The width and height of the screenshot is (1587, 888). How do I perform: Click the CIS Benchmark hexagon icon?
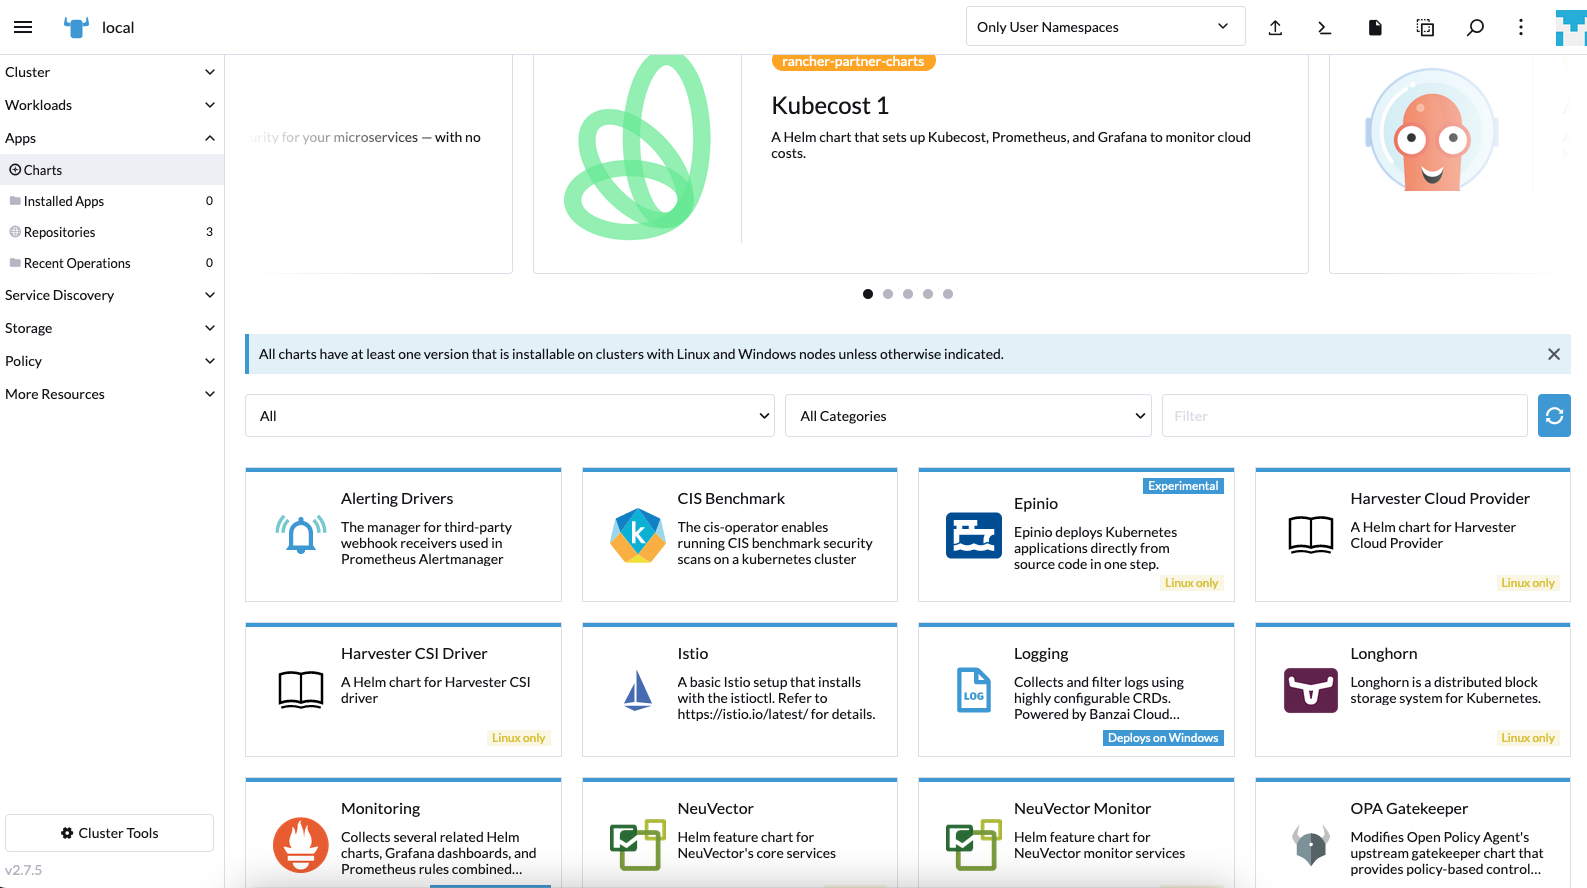click(x=638, y=535)
